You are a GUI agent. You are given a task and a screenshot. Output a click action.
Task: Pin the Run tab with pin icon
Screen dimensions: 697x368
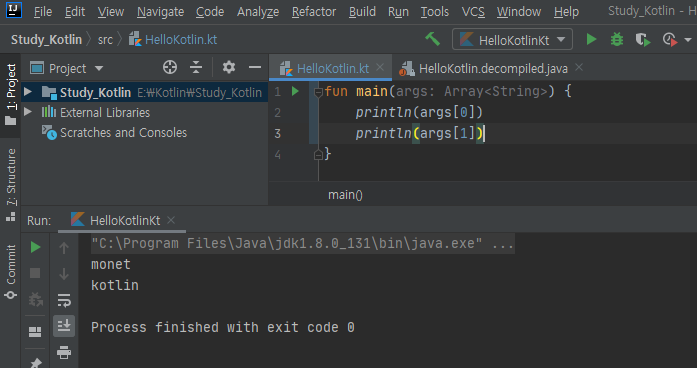click(x=36, y=363)
